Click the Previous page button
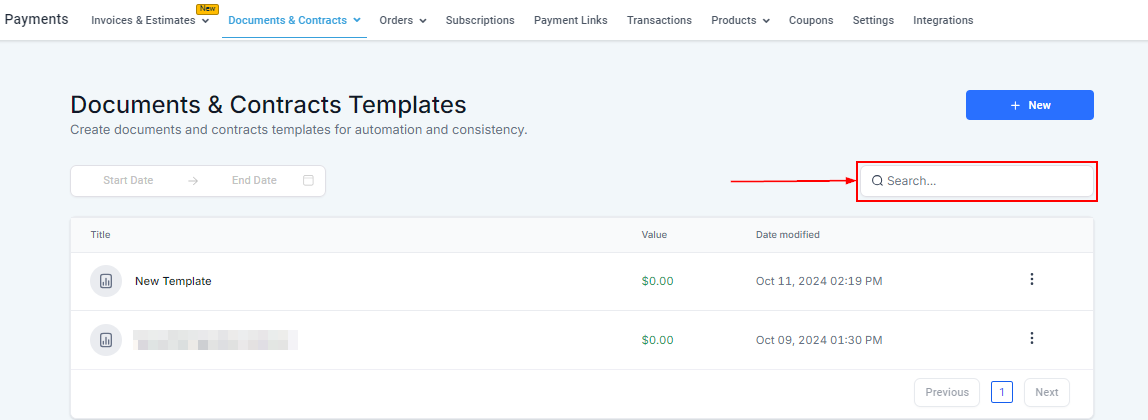 [x=947, y=392]
